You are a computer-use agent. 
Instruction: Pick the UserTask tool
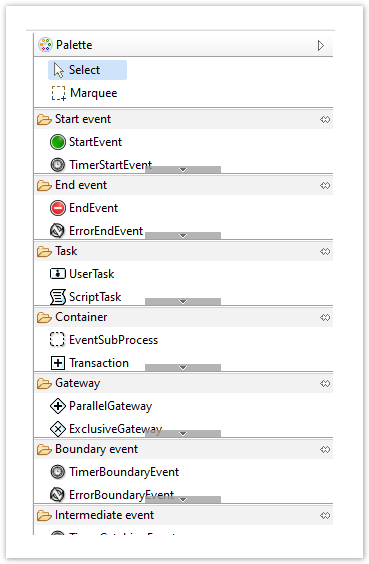point(82,274)
